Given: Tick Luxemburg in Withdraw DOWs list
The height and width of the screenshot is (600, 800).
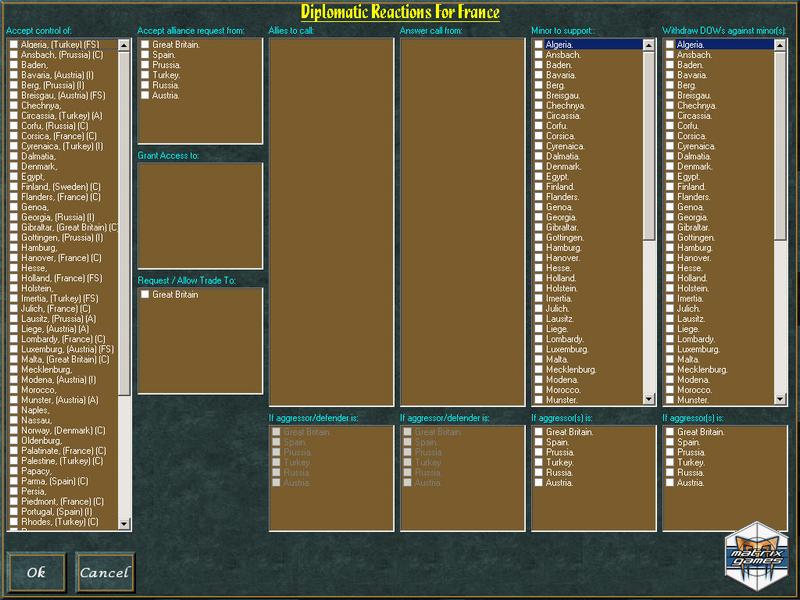Looking at the screenshot, I should pos(670,350).
